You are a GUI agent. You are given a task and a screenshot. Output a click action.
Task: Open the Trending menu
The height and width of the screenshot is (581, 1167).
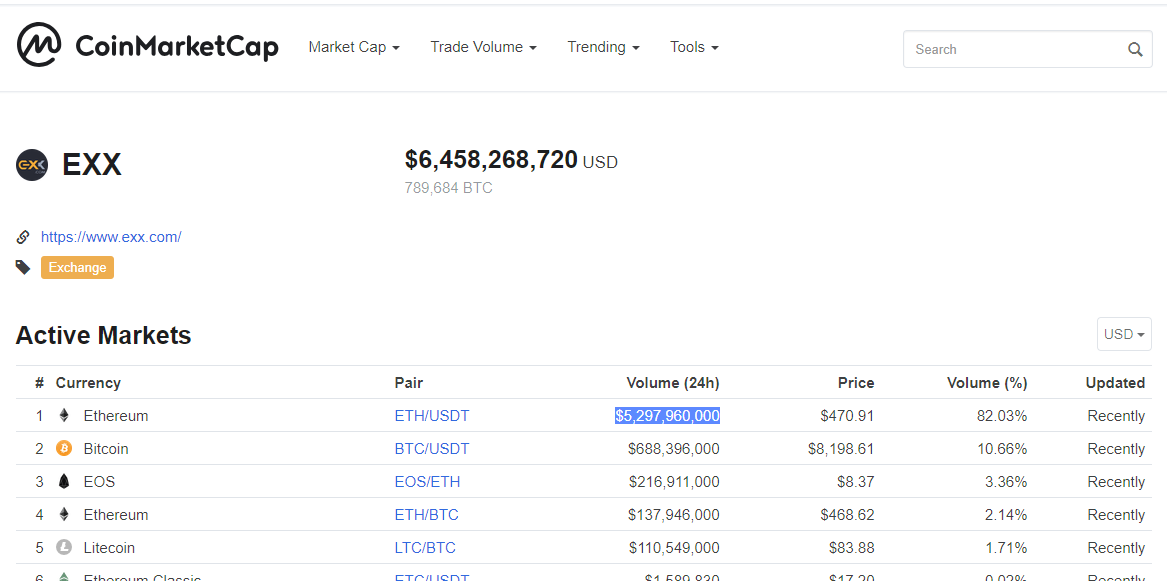tap(603, 47)
